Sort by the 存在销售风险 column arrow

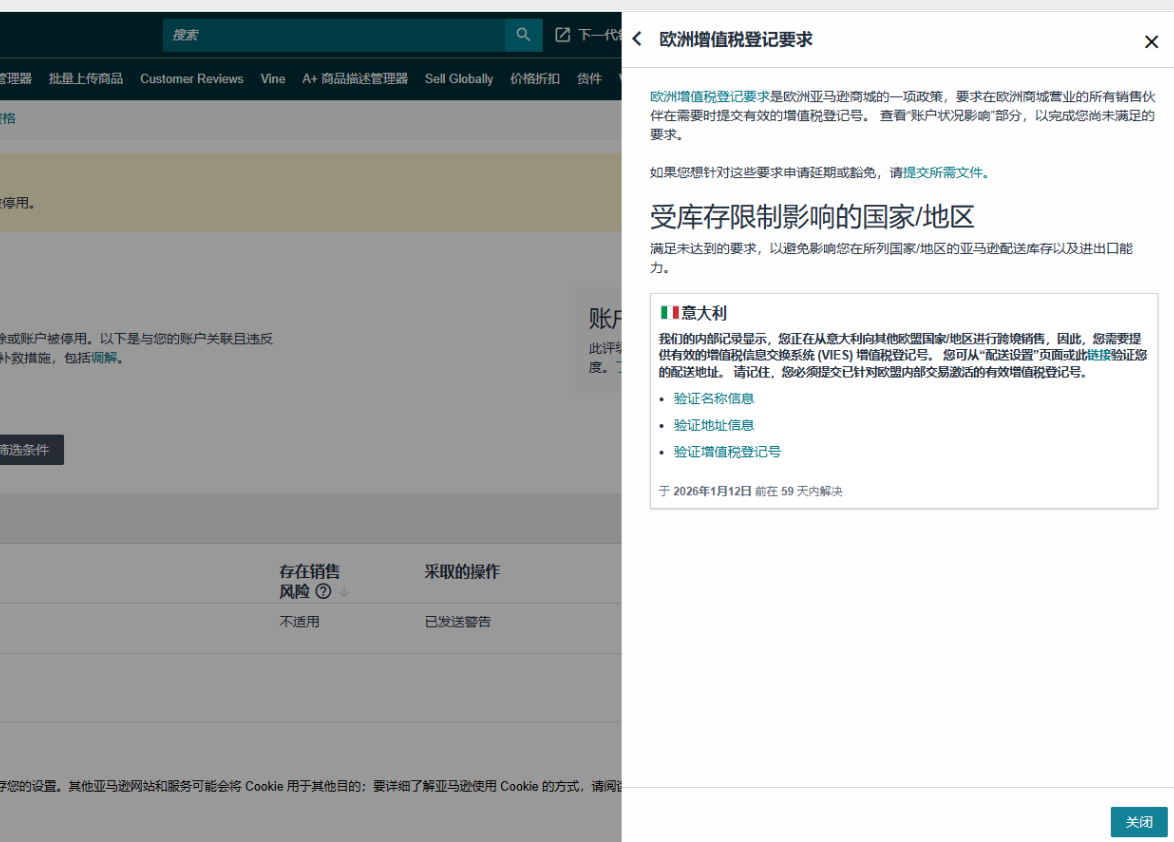tap(344, 592)
